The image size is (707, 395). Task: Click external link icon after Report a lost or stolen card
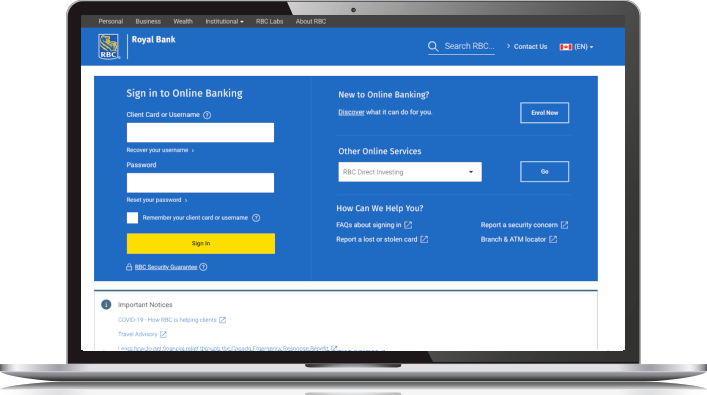[x=424, y=239]
